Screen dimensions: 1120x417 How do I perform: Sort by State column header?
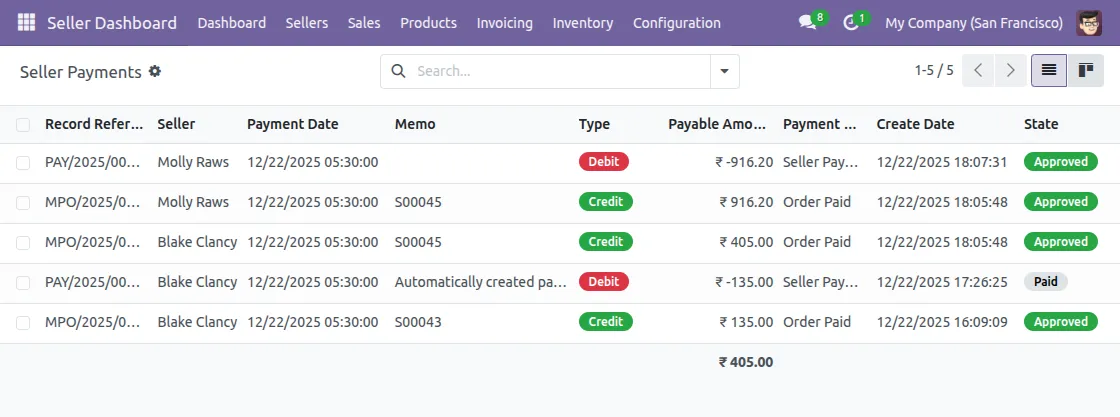(1041, 124)
